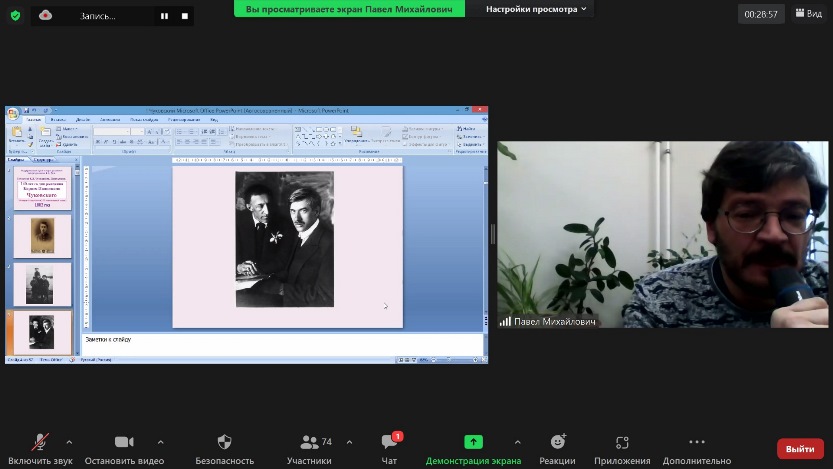Viewport: 833px width, 469px height.
Task: Expand the video options arrow next to camera
Action: coord(160,442)
